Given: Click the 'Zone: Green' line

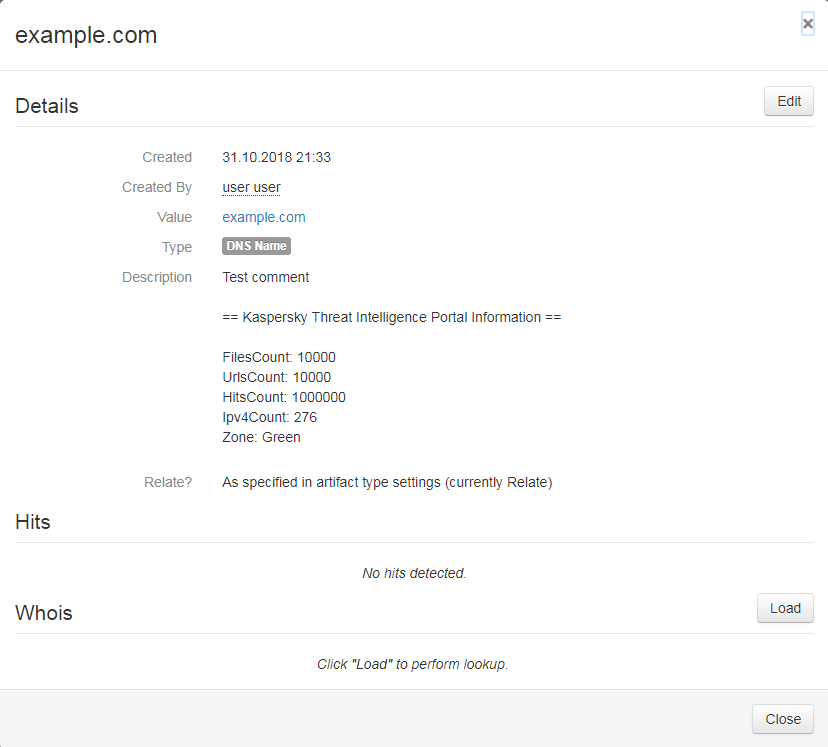Looking at the screenshot, I should (x=261, y=437).
